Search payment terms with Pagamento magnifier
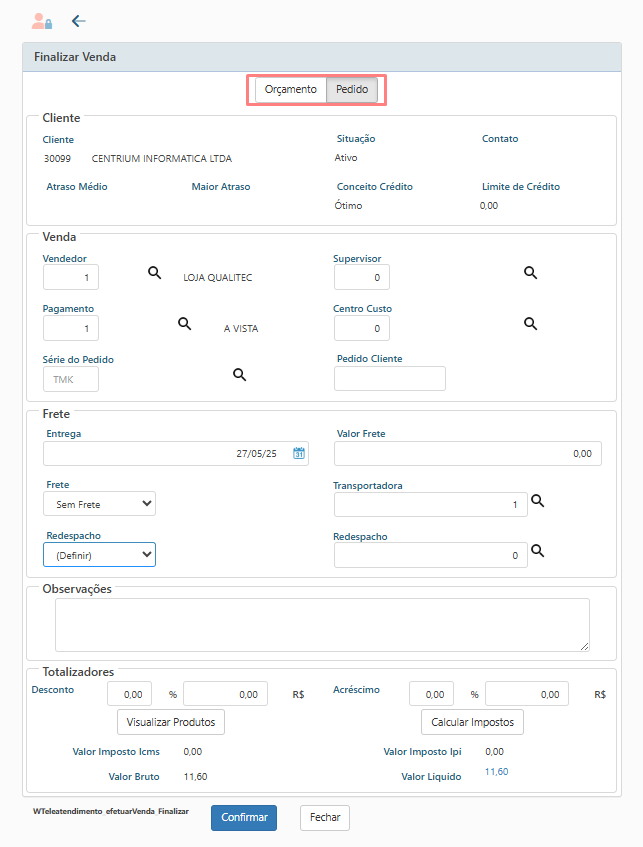 pyautogui.click(x=185, y=324)
